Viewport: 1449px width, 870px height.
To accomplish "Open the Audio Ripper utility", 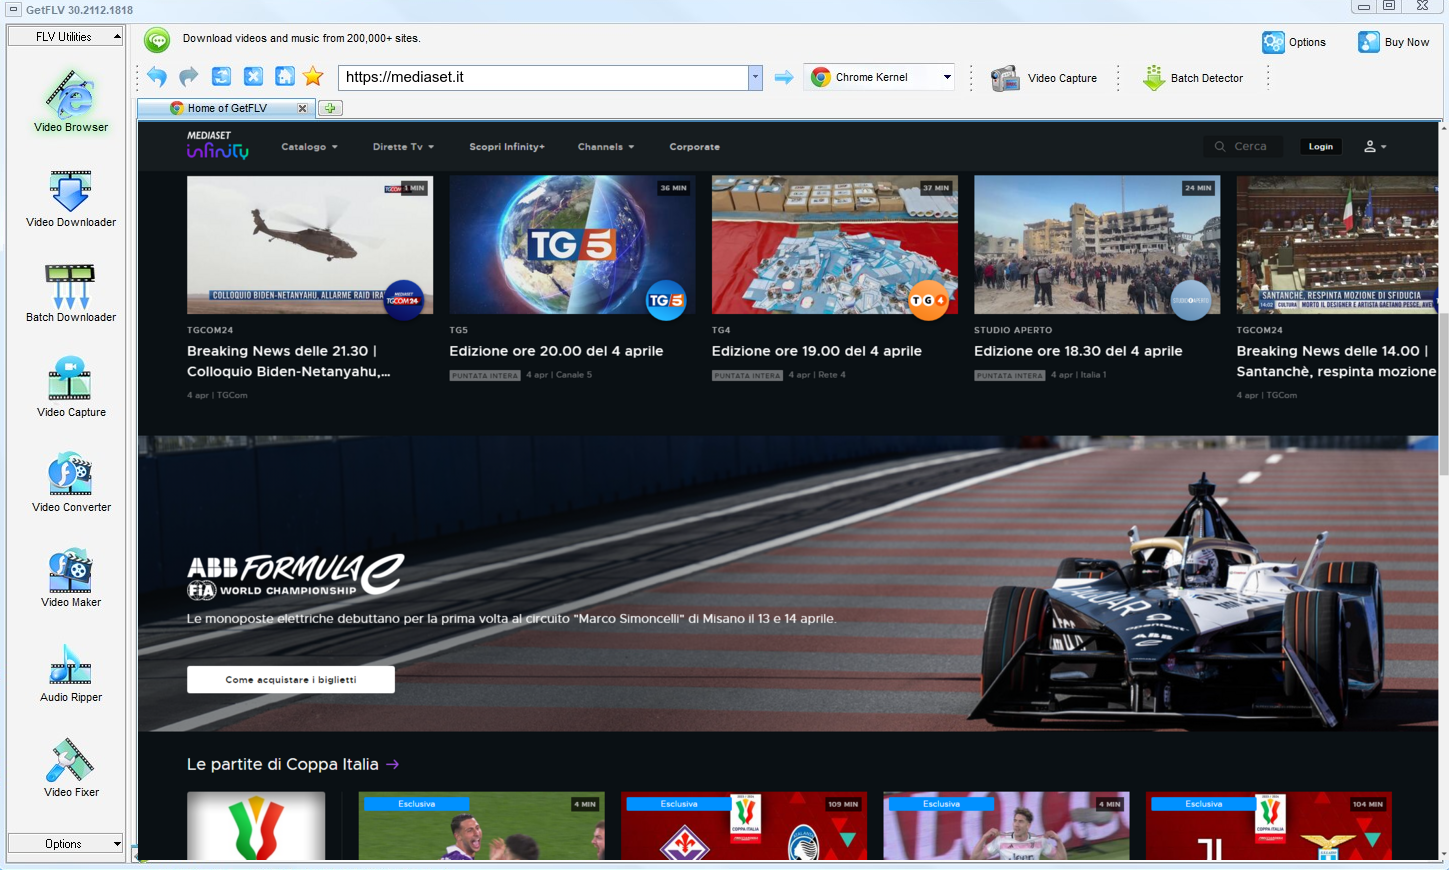I will [x=70, y=672].
